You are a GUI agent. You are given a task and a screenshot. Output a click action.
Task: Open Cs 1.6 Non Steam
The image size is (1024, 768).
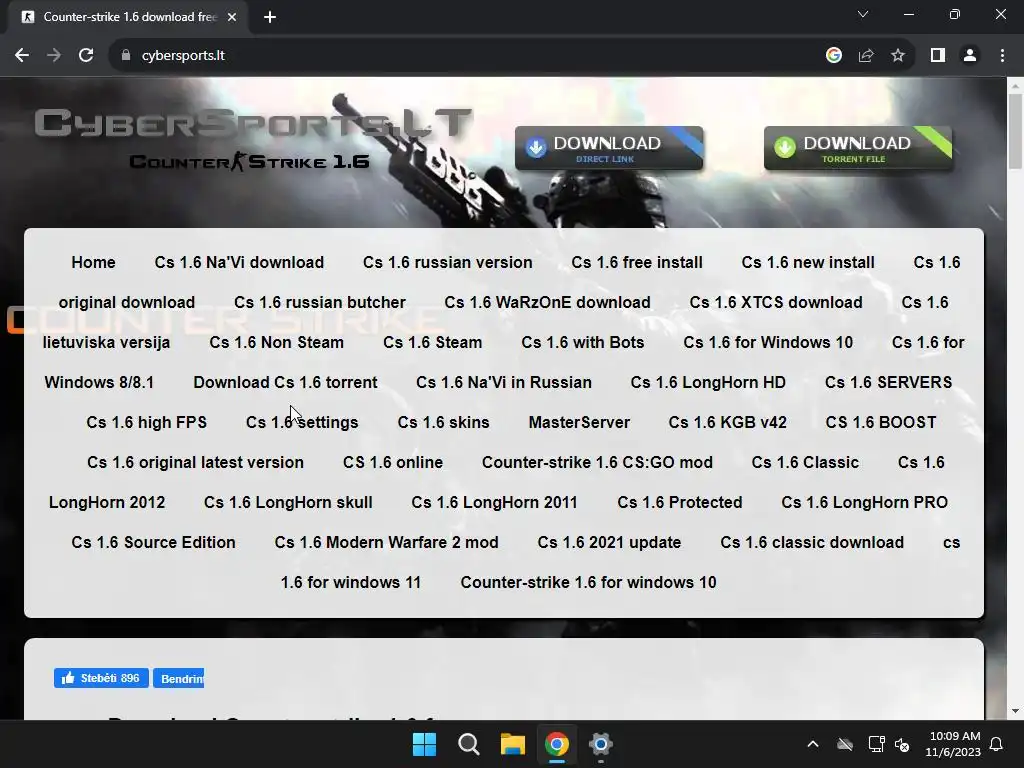pos(276,342)
